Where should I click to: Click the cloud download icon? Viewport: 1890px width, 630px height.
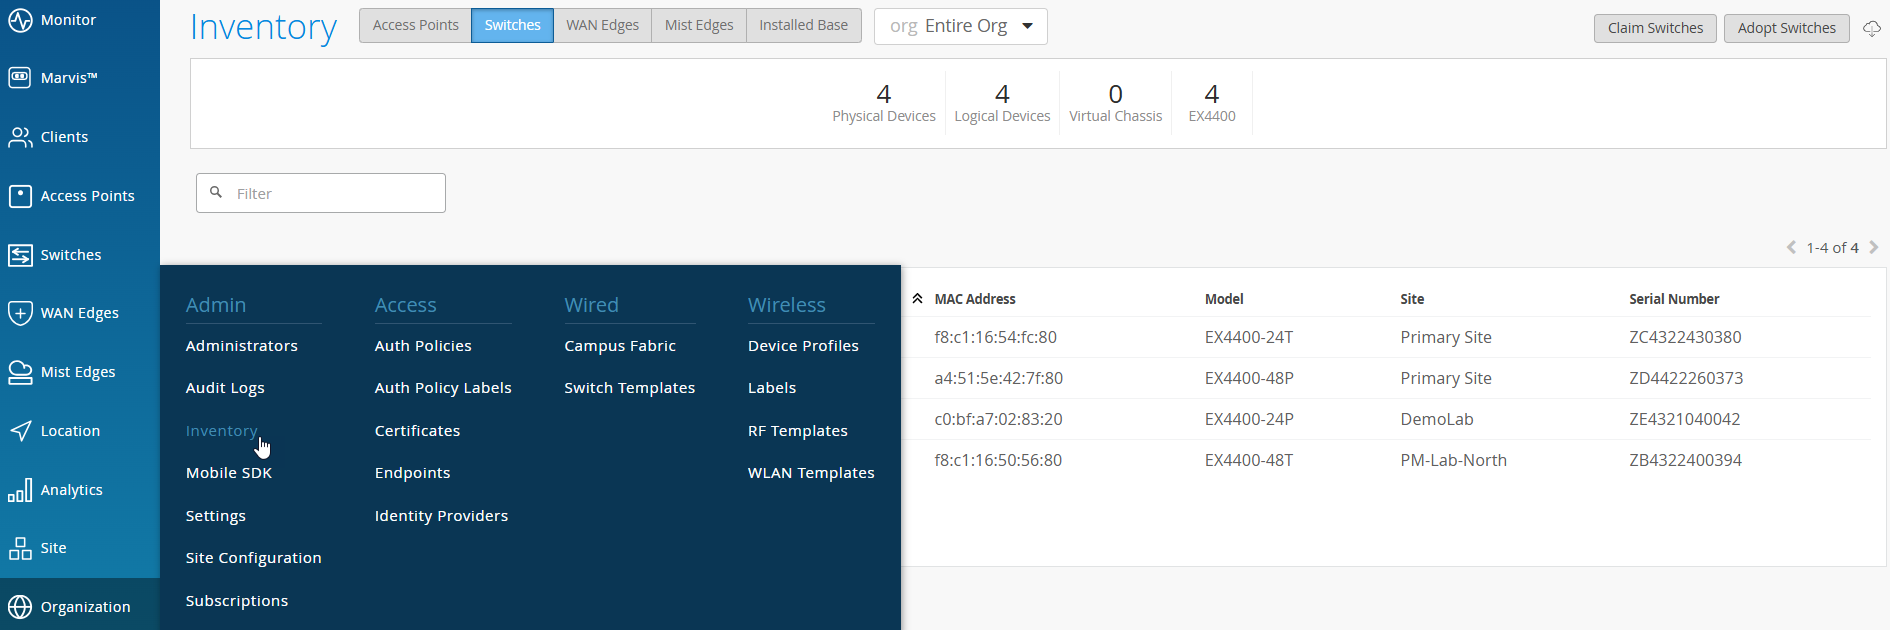pos(1872,29)
